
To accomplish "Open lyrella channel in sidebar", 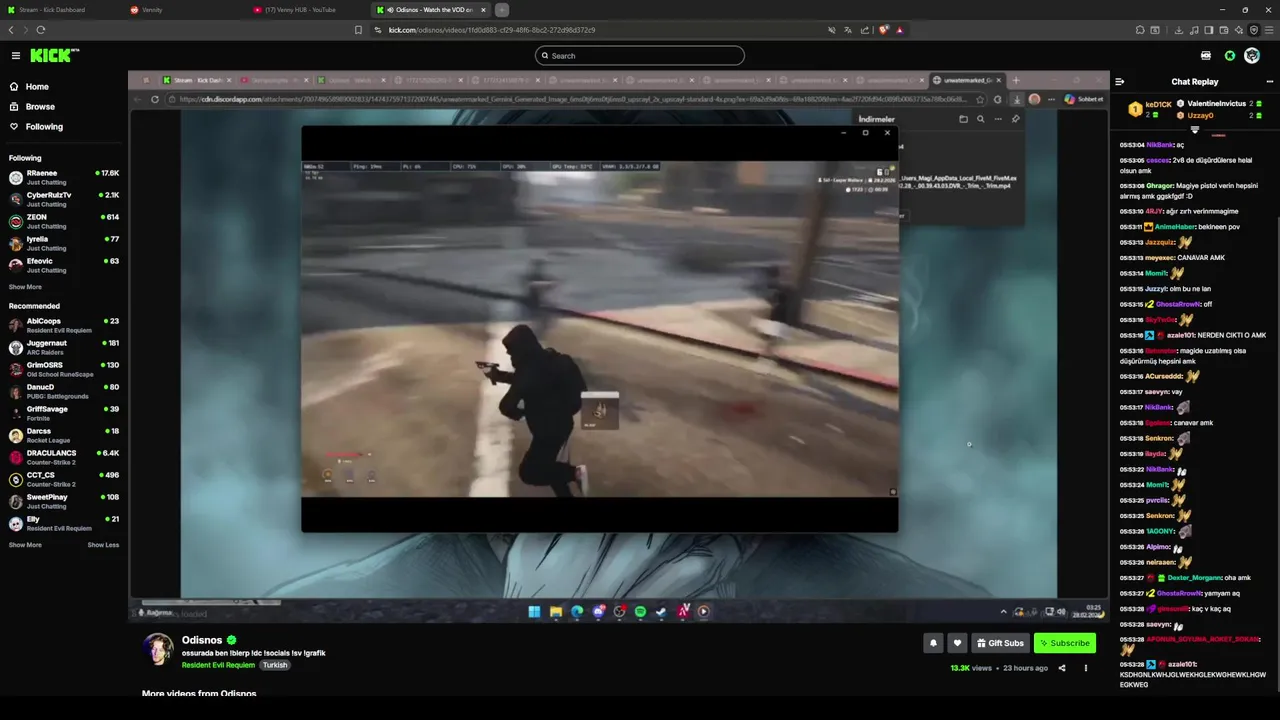I will [x=64, y=244].
